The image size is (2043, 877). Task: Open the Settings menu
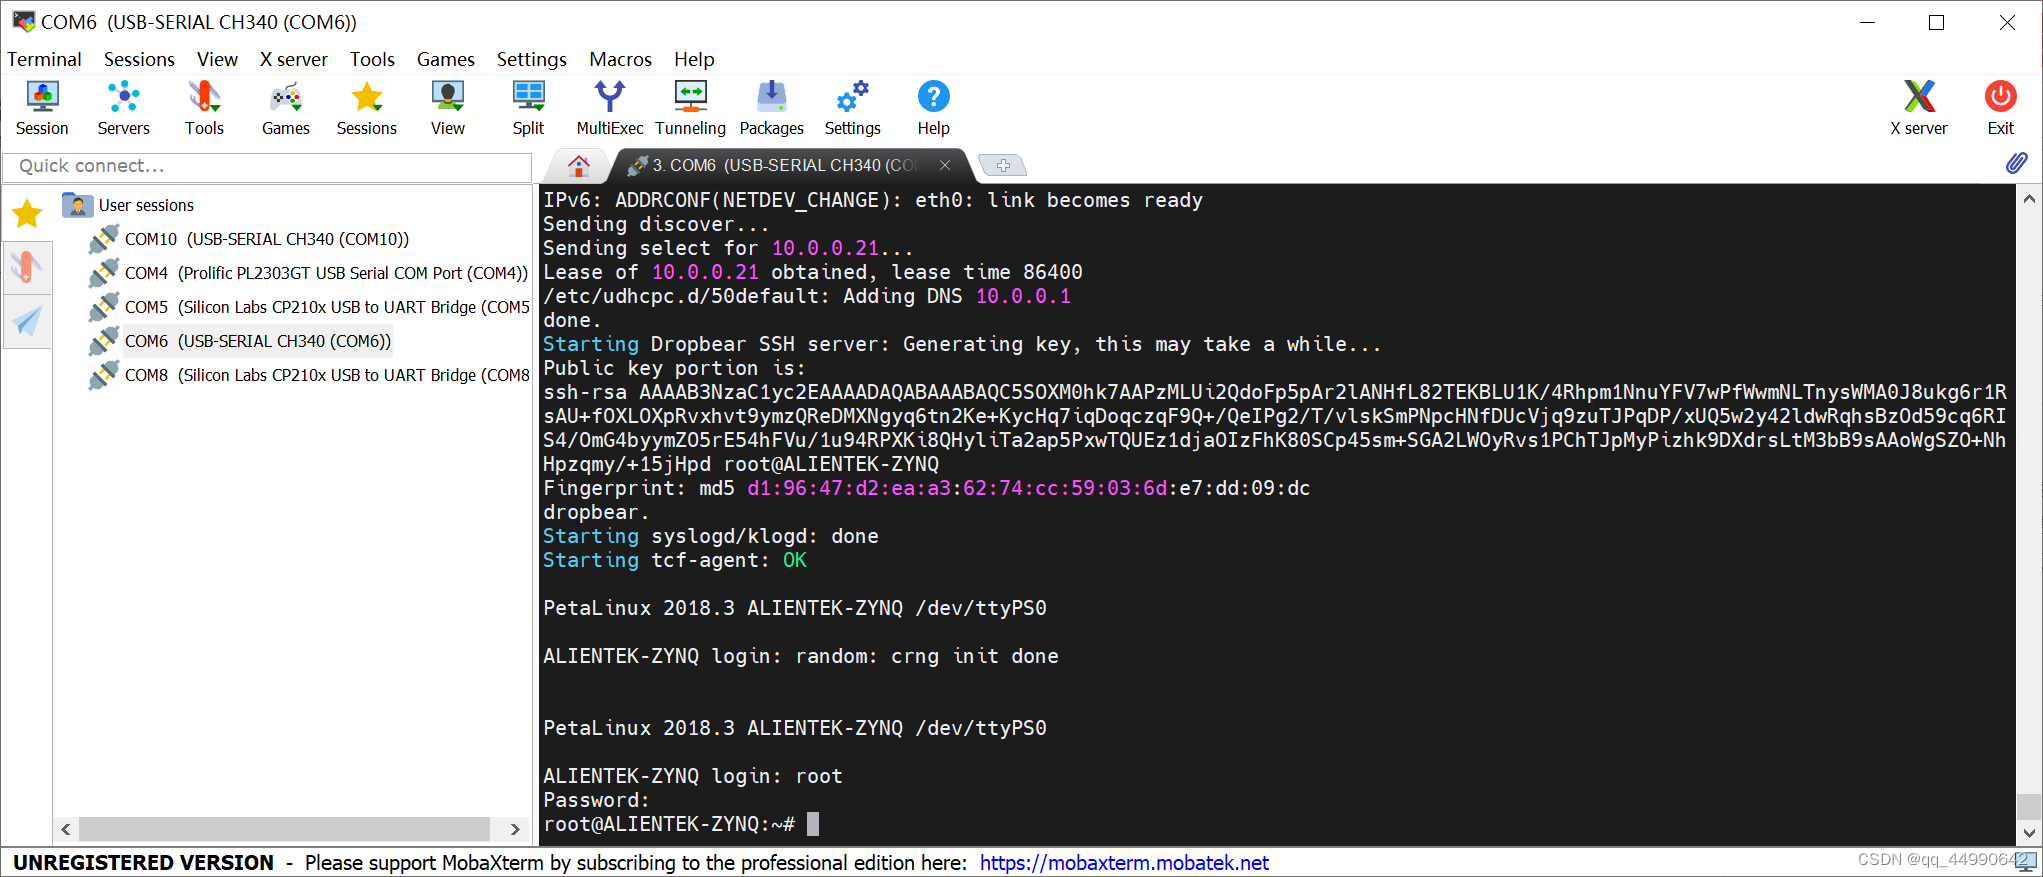tap(531, 59)
